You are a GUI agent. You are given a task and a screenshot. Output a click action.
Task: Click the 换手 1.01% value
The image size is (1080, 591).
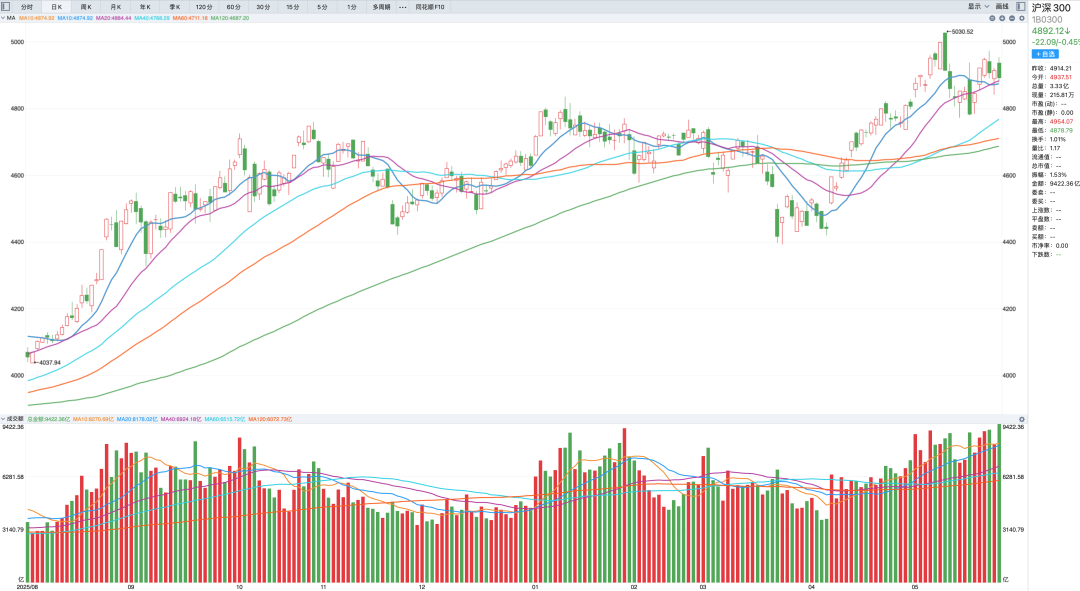point(1057,139)
